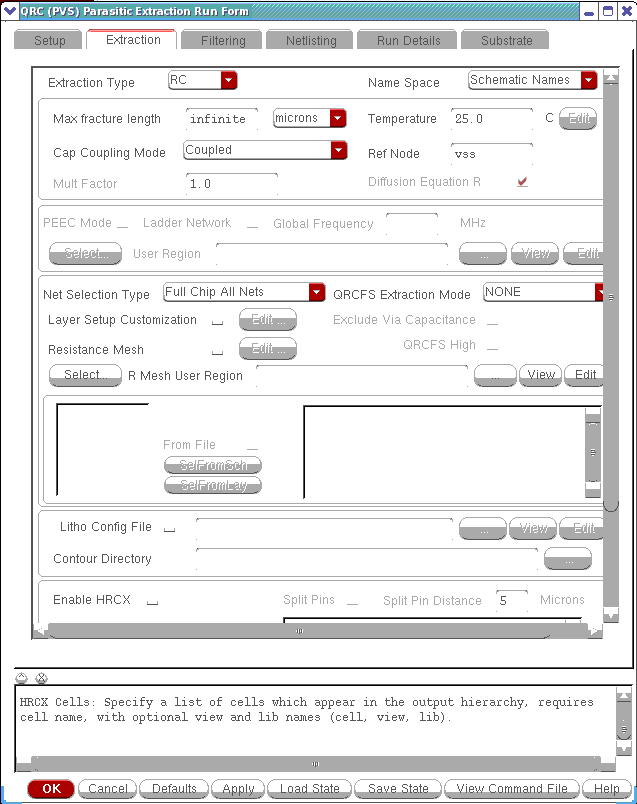Image resolution: width=637 pixels, height=804 pixels.
Task: Click the Max fracture length field
Action: [x=222, y=119]
